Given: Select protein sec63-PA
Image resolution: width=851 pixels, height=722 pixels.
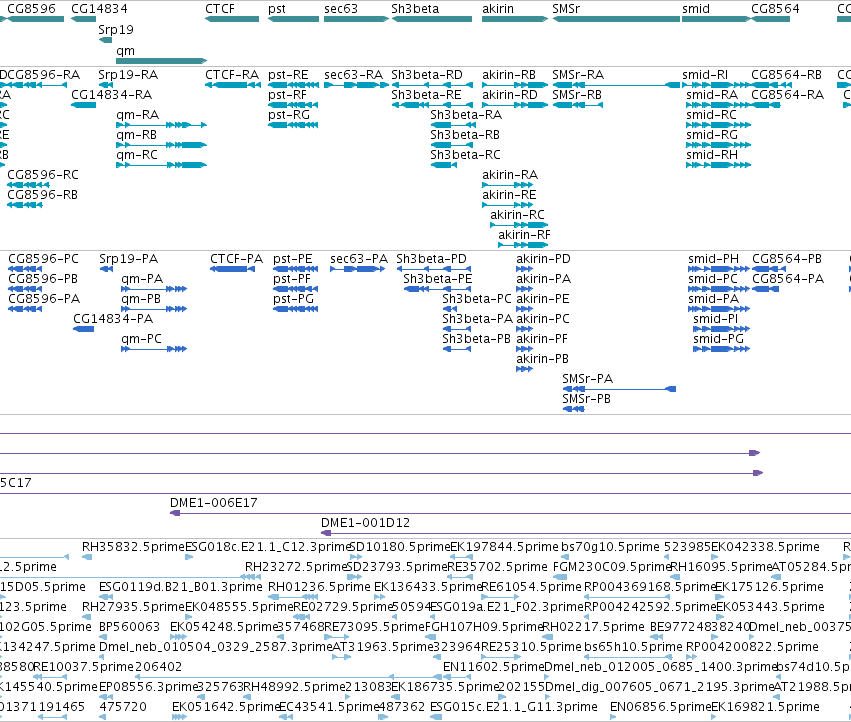Looking at the screenshot, I should [357, 269].
